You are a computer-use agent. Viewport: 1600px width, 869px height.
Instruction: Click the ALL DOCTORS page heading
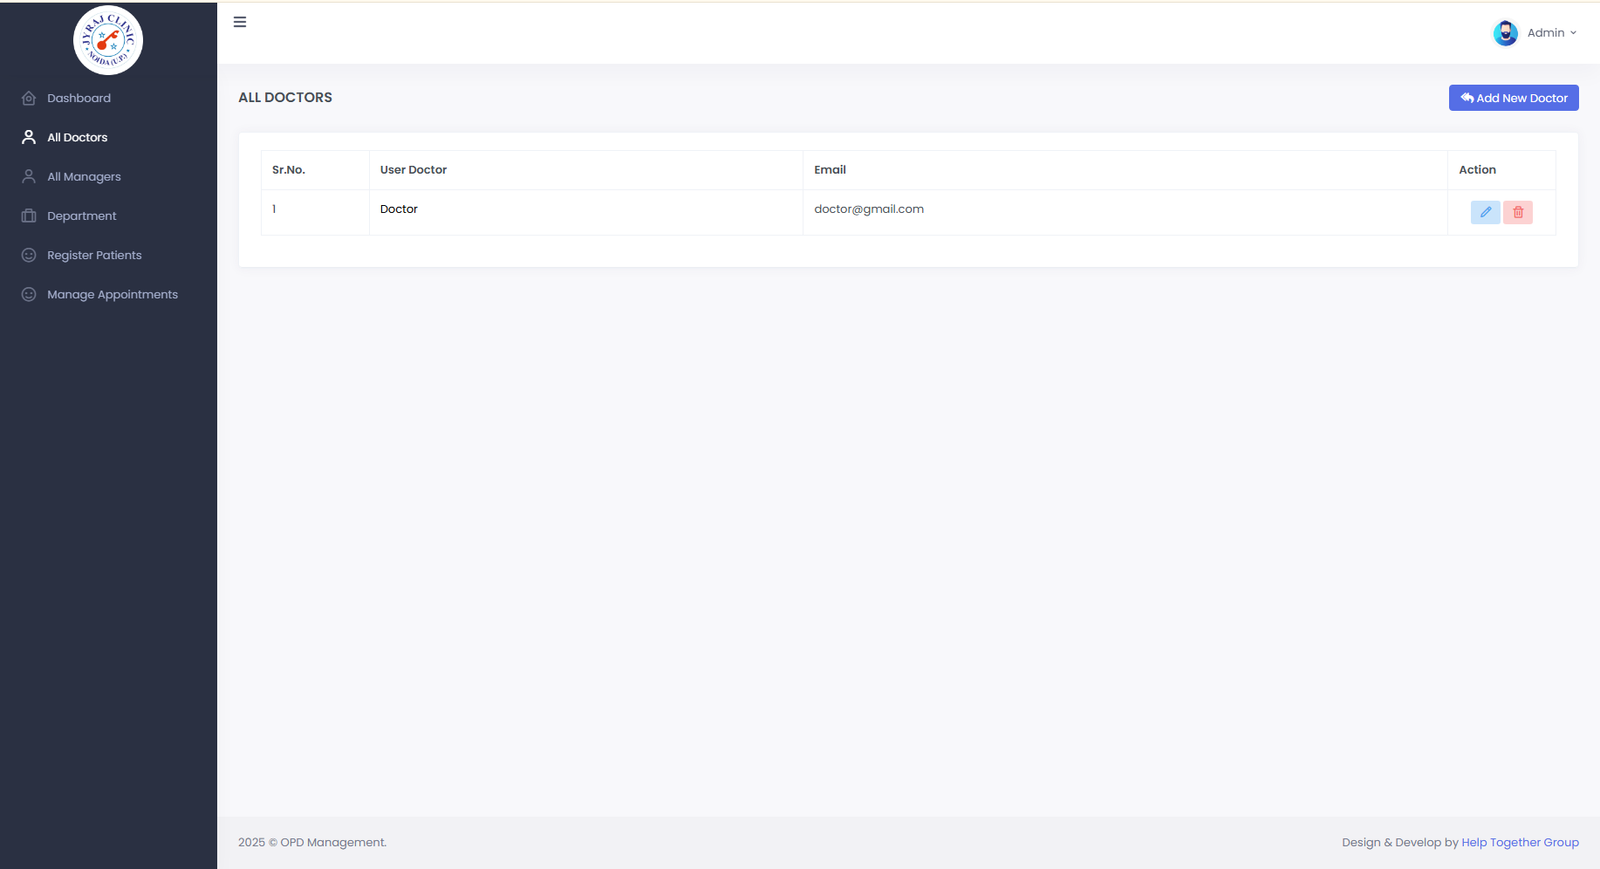285,97
